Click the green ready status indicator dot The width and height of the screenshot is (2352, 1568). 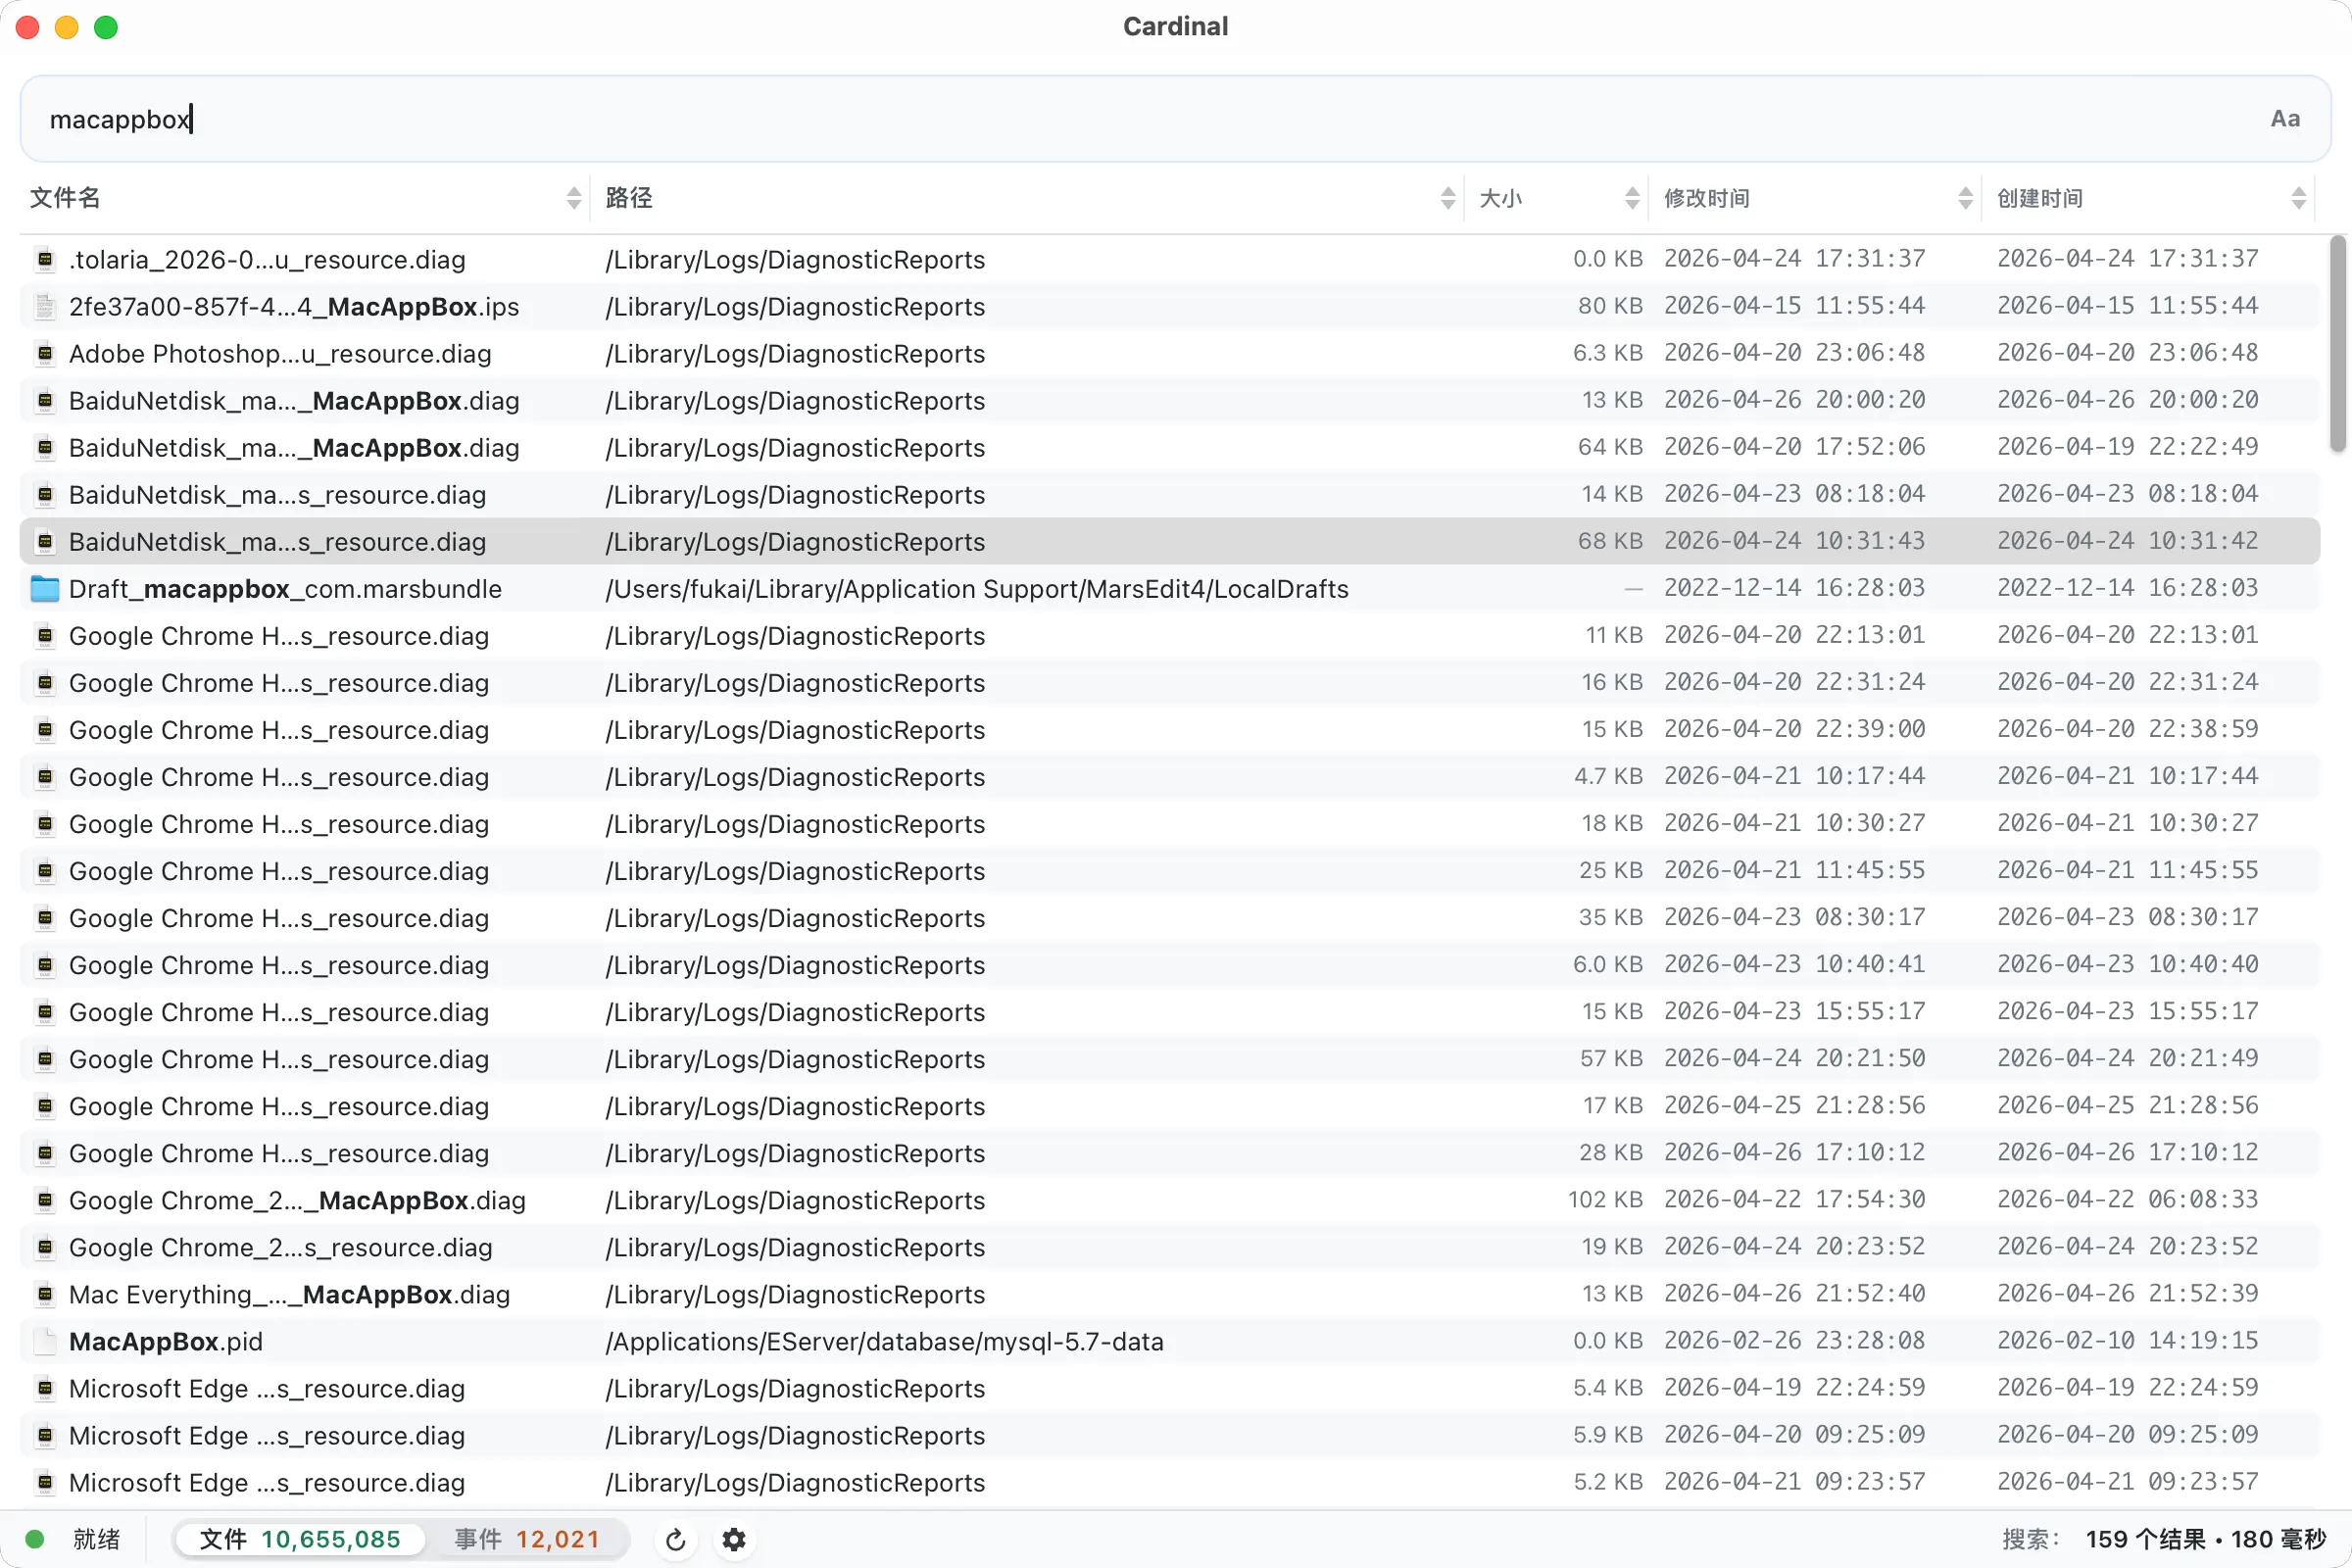(34, 1539)
